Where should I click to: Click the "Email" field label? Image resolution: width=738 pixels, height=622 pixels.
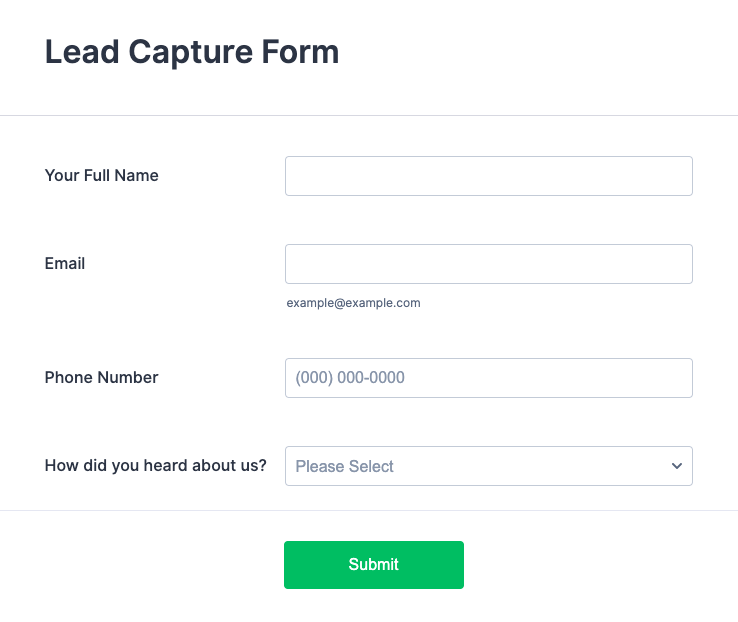[65, 264]
